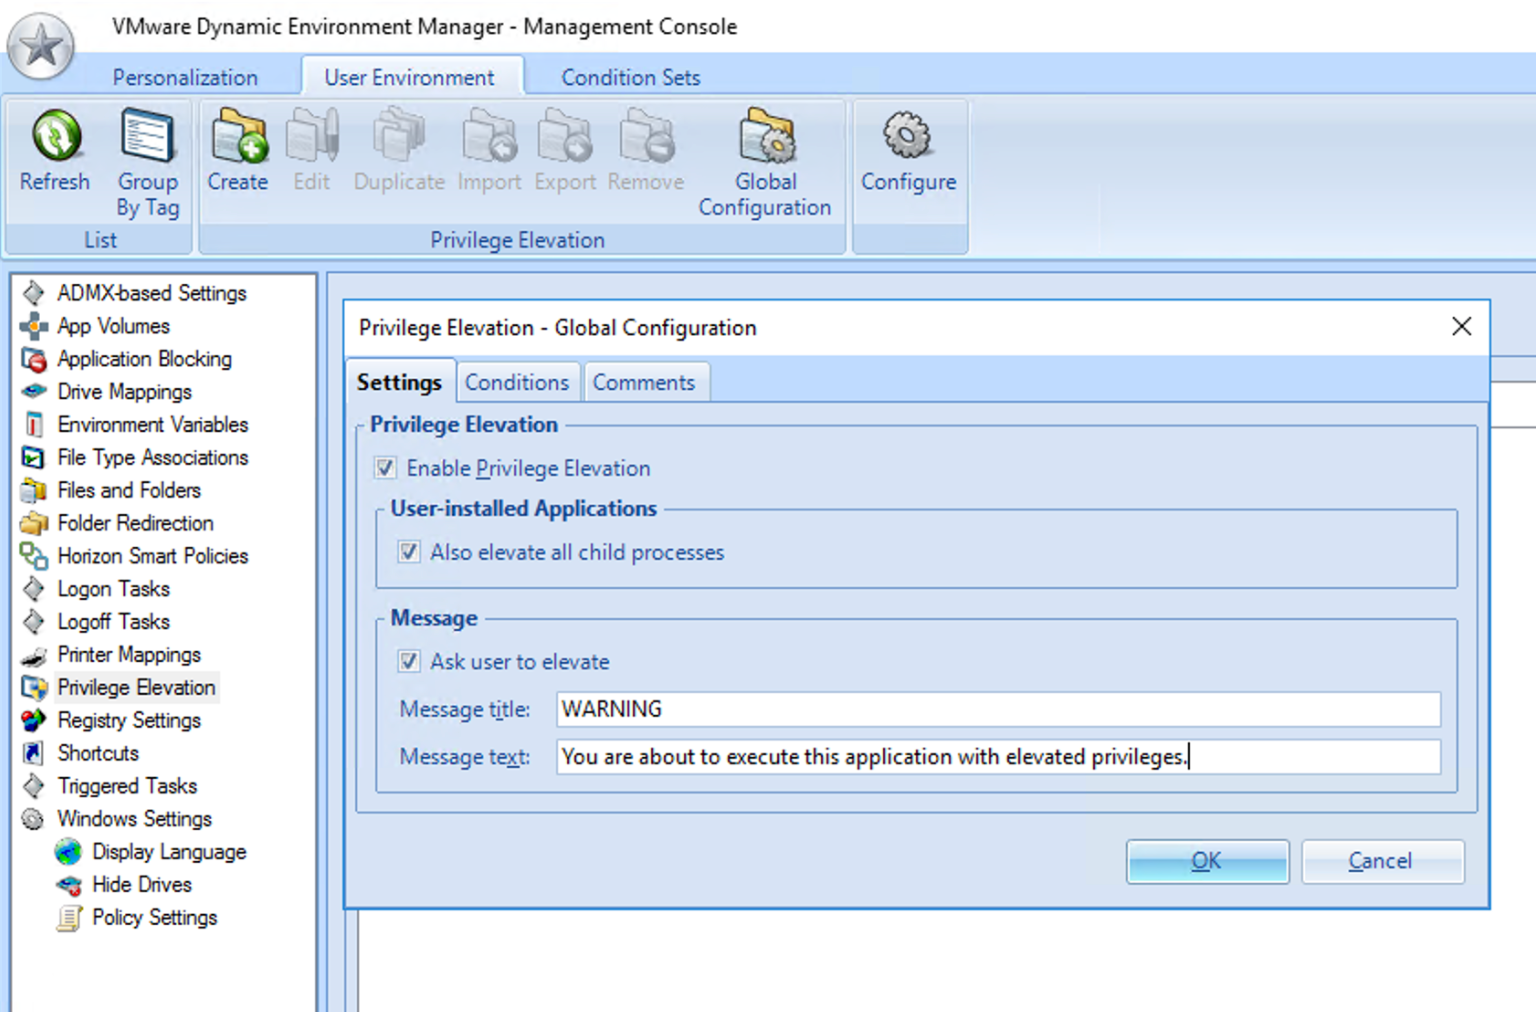1536x1012 pixels.
Task: Open Global Configuration from the ribbon
Action: point(765,138)
